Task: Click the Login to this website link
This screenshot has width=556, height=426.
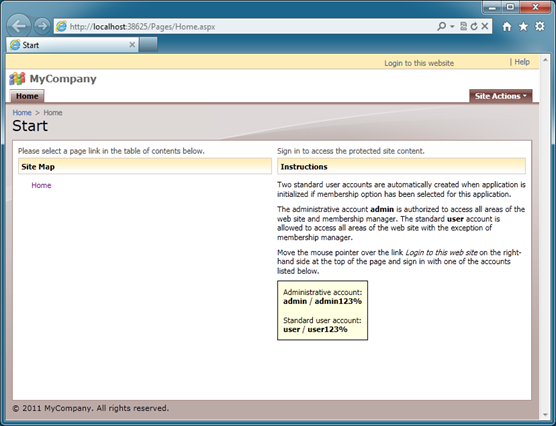Action: tap(419, 63)
